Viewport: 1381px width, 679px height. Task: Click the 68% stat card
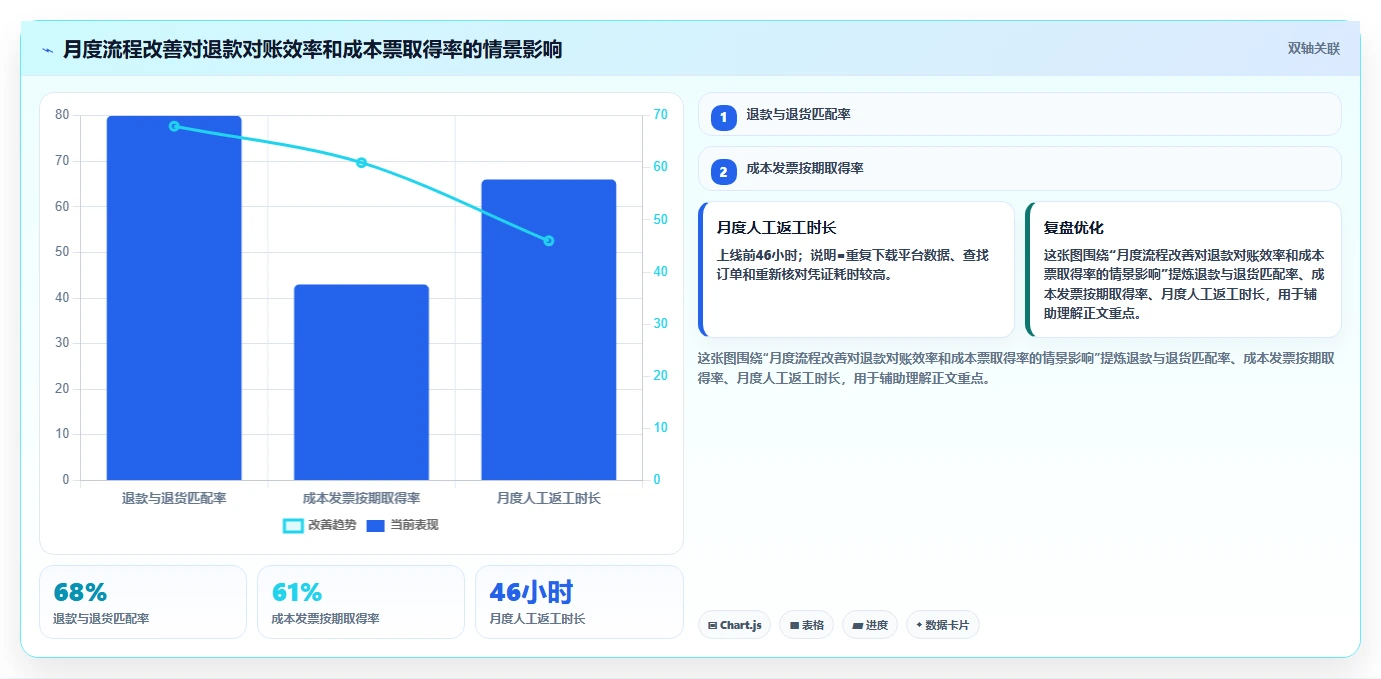[x=143, y=602]
